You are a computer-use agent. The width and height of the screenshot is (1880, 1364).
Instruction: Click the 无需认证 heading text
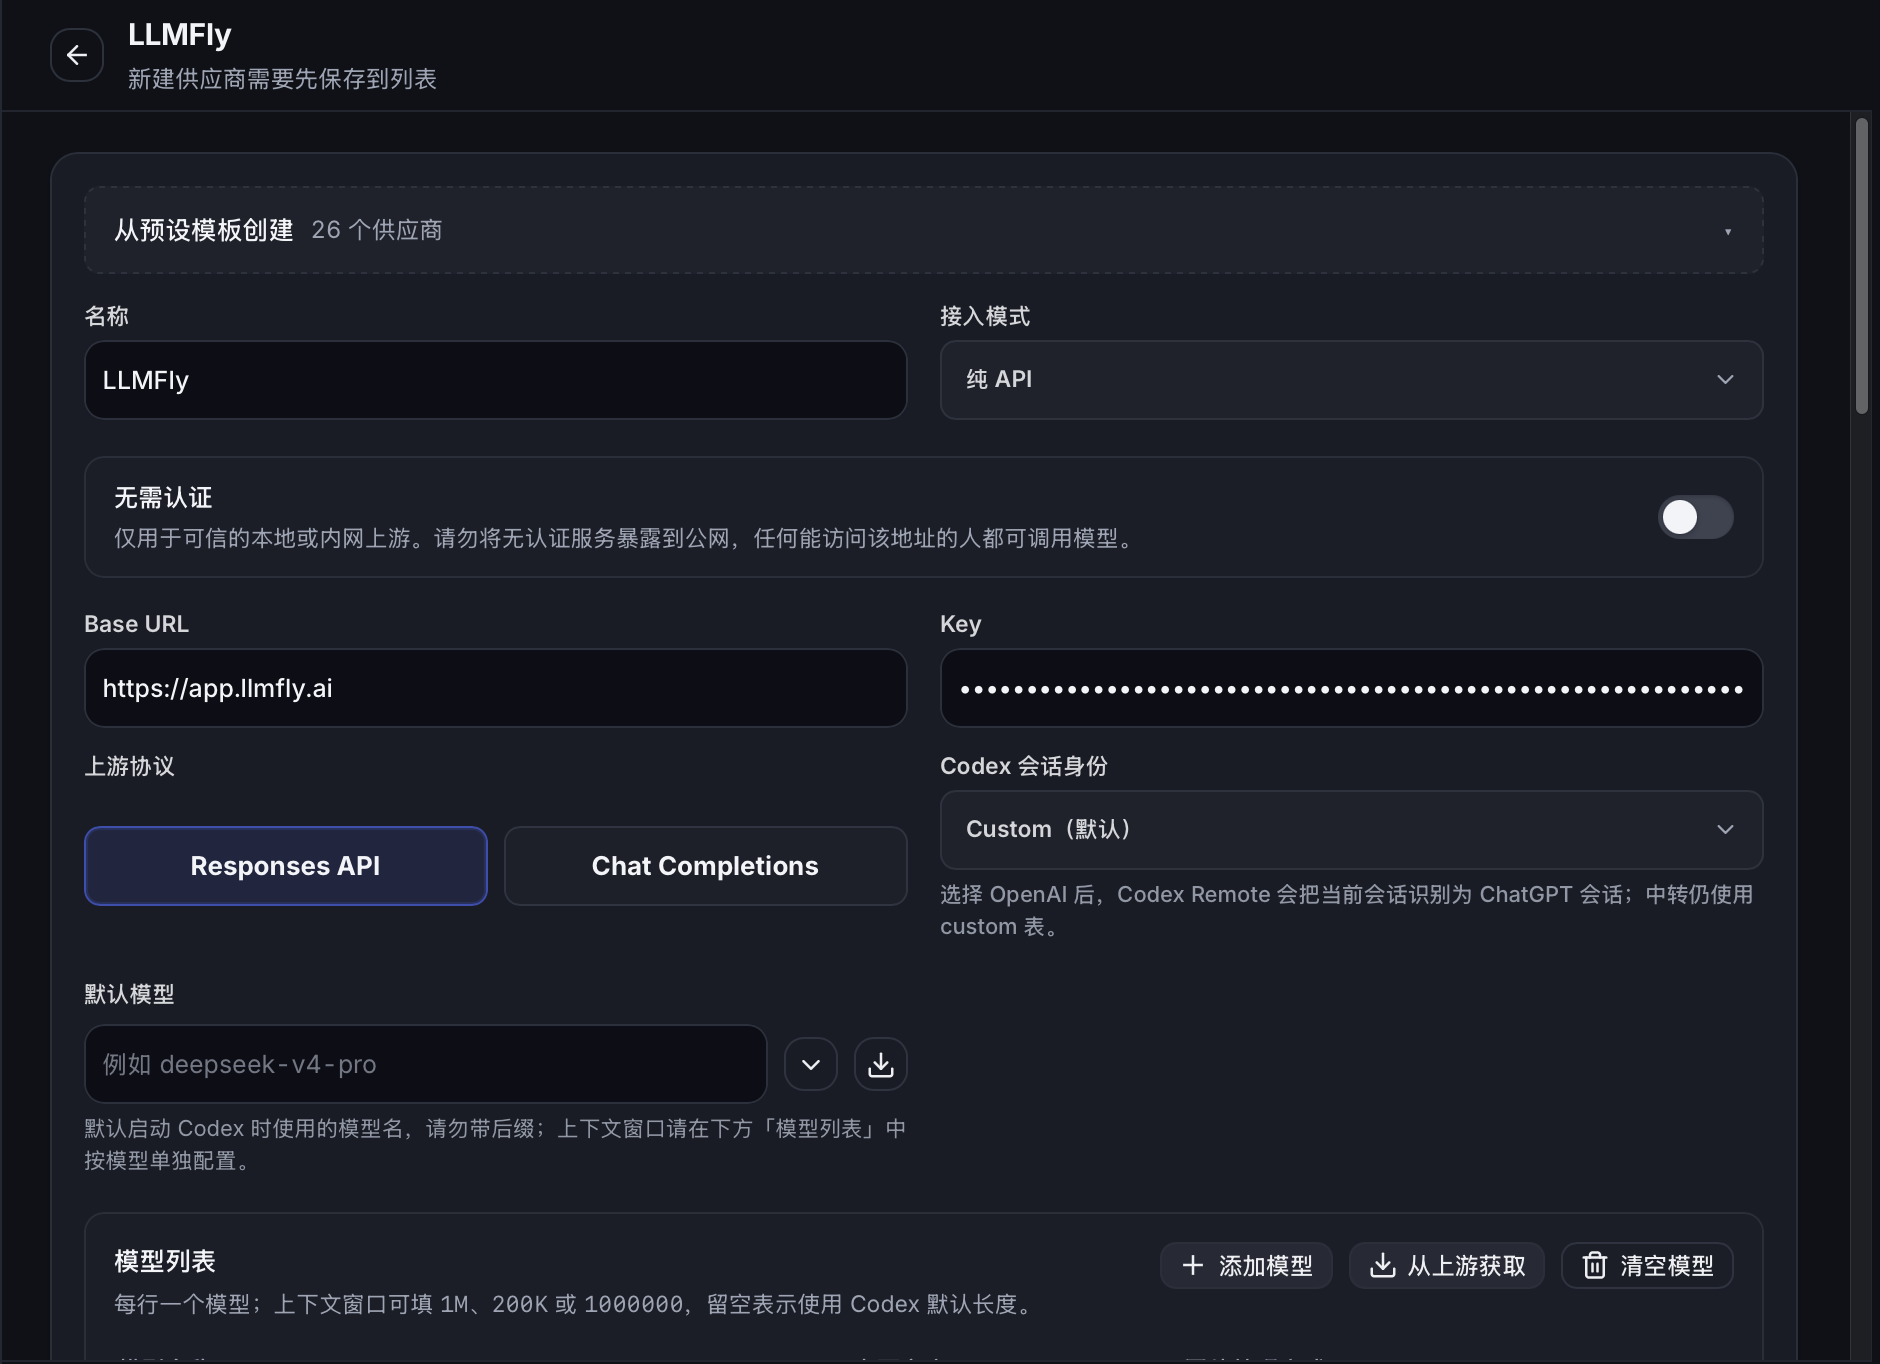(x=163, y=498)
